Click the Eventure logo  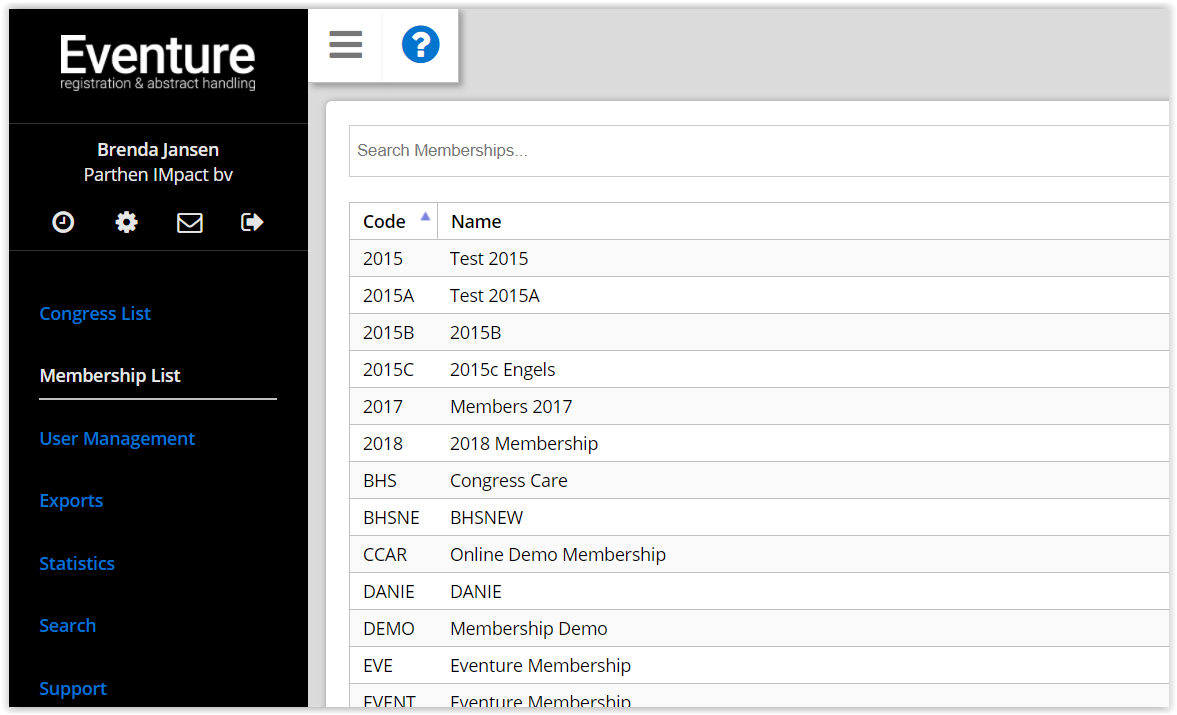point(158,62)
